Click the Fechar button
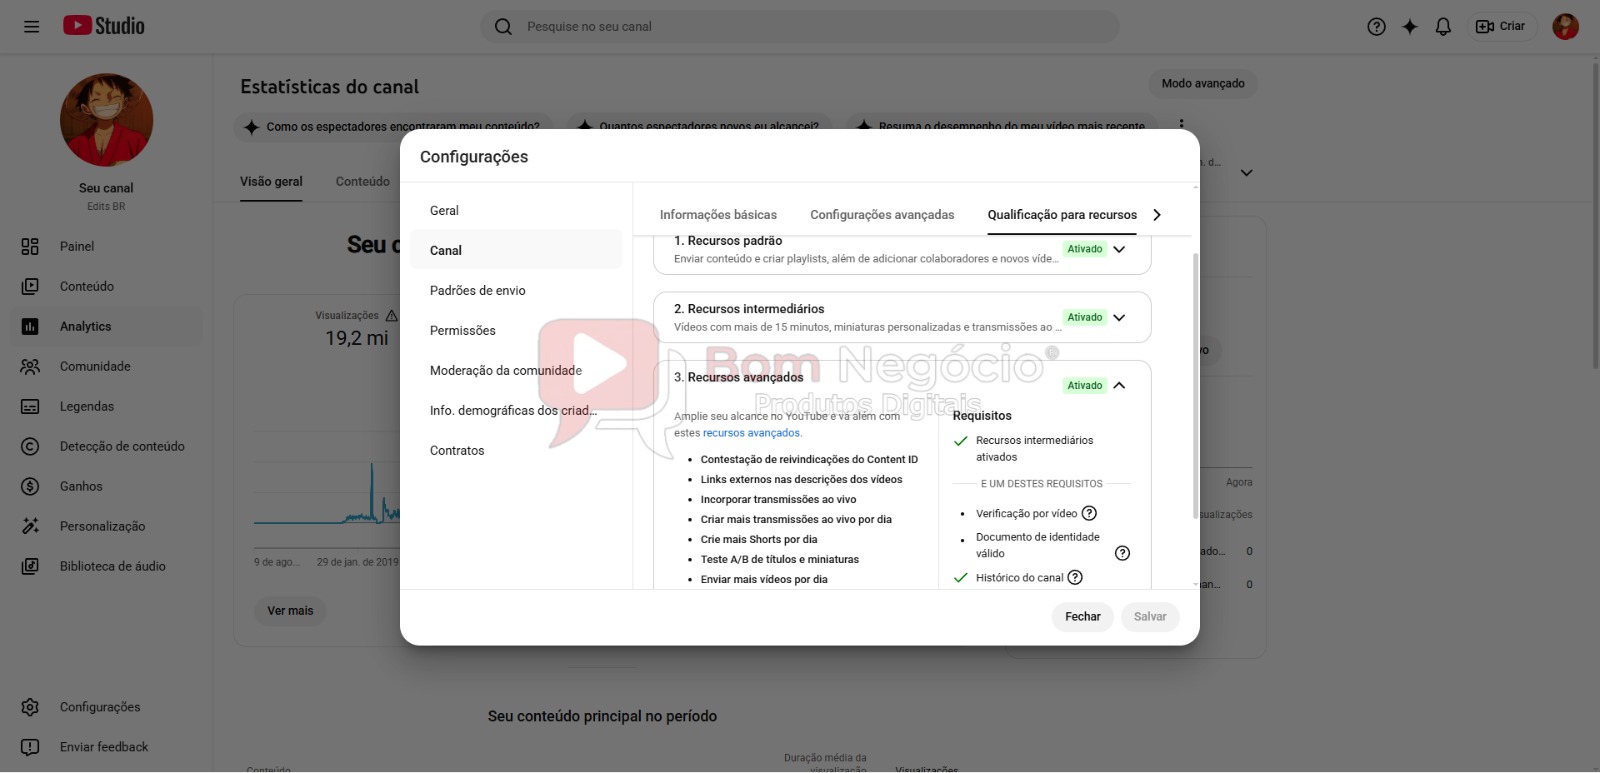 [1083, 616]
